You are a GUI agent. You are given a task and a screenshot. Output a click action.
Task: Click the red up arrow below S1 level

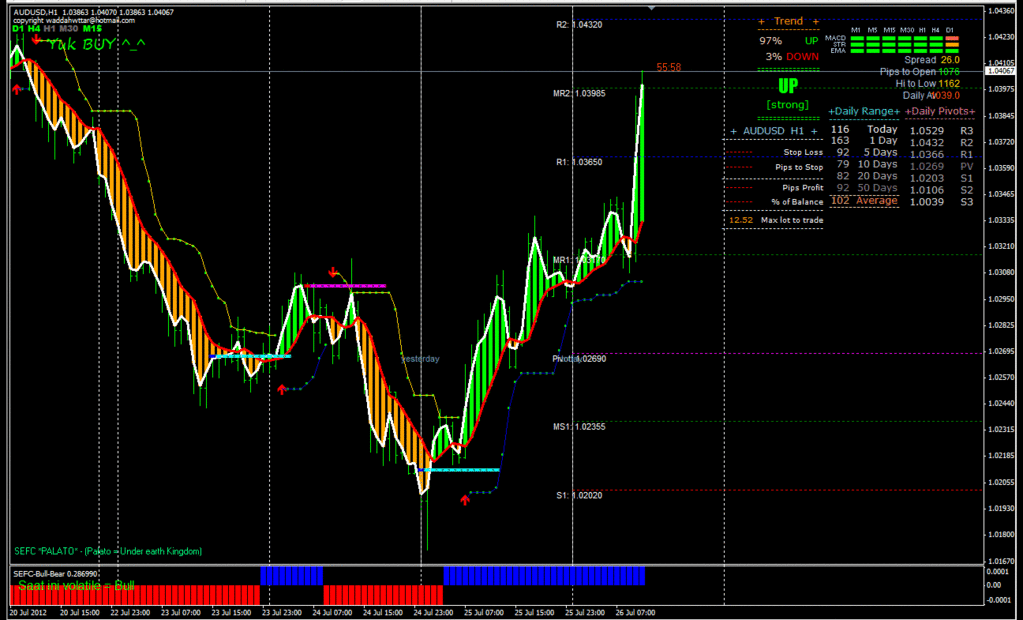[465, 499]
